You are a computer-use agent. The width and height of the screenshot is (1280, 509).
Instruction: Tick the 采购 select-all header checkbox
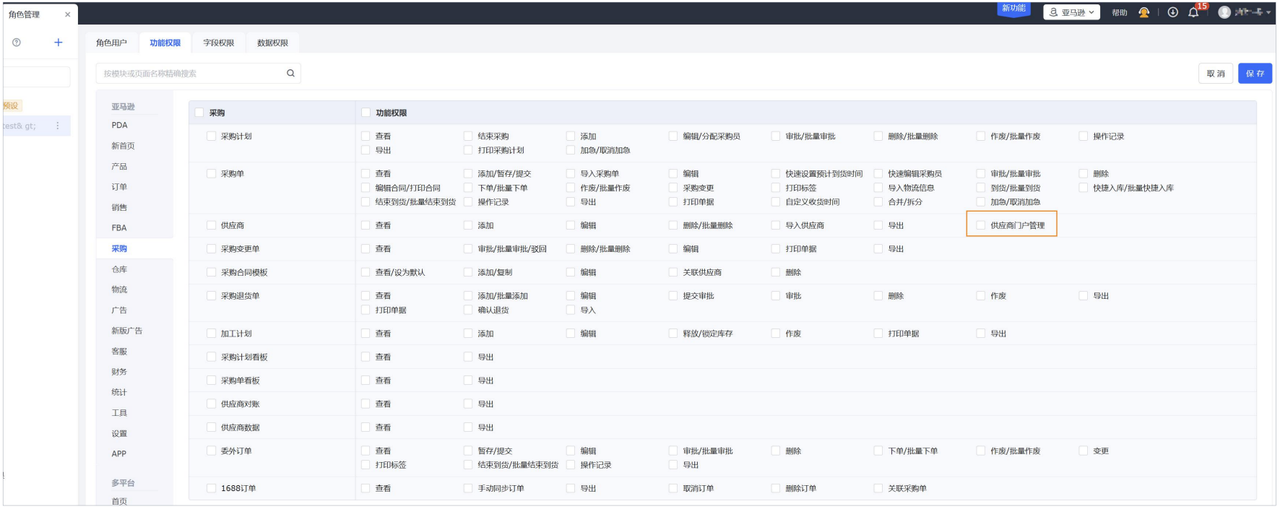click(x=200, y=113)
